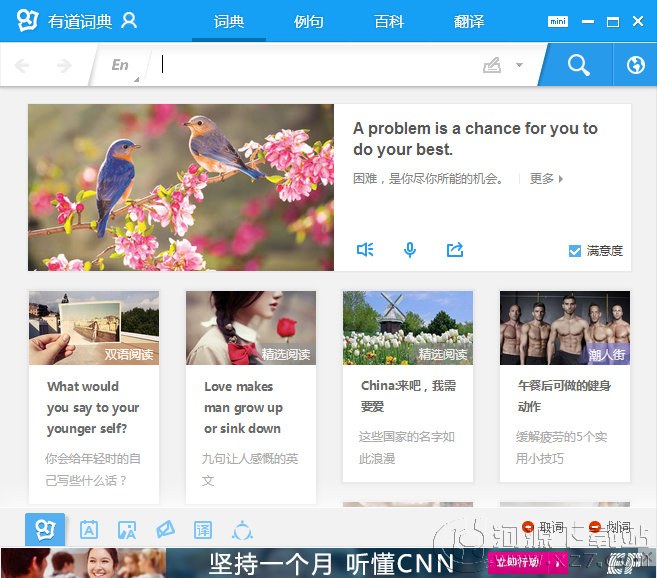Open the En language selector dropdown

pyautogui.click(x=122, y=65)
